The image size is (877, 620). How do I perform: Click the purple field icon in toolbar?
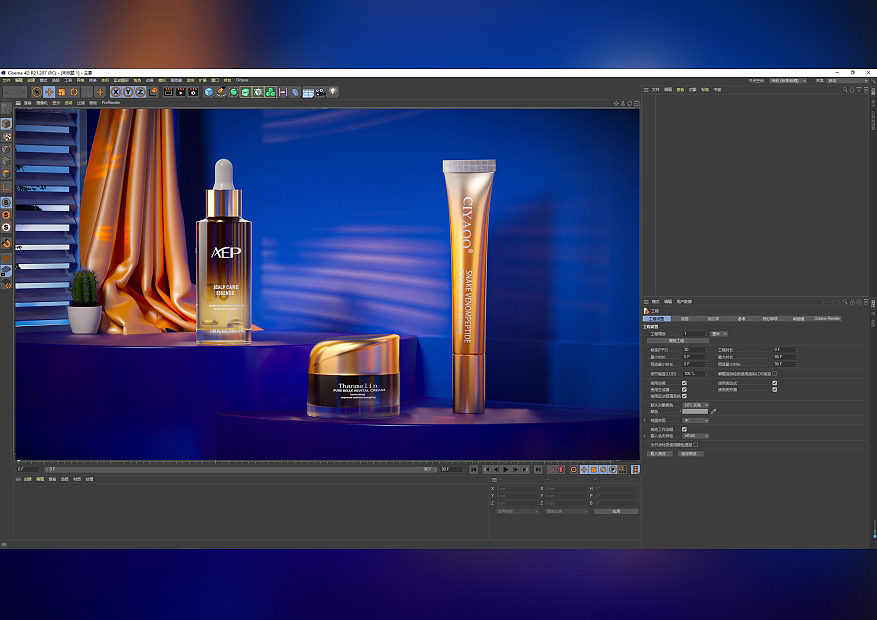[283, 92]
